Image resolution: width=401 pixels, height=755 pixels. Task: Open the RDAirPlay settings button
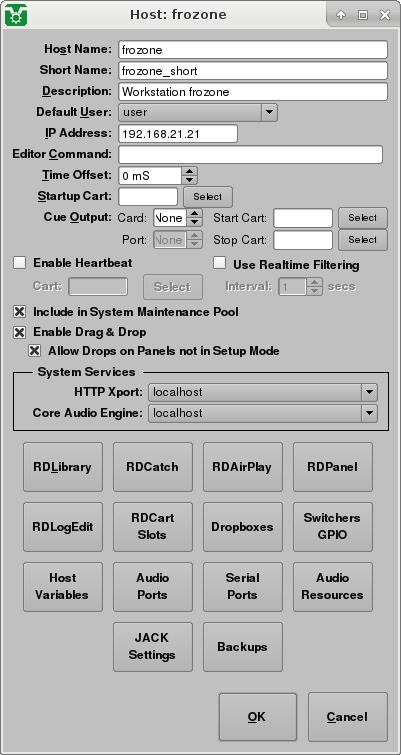point(243,467)
